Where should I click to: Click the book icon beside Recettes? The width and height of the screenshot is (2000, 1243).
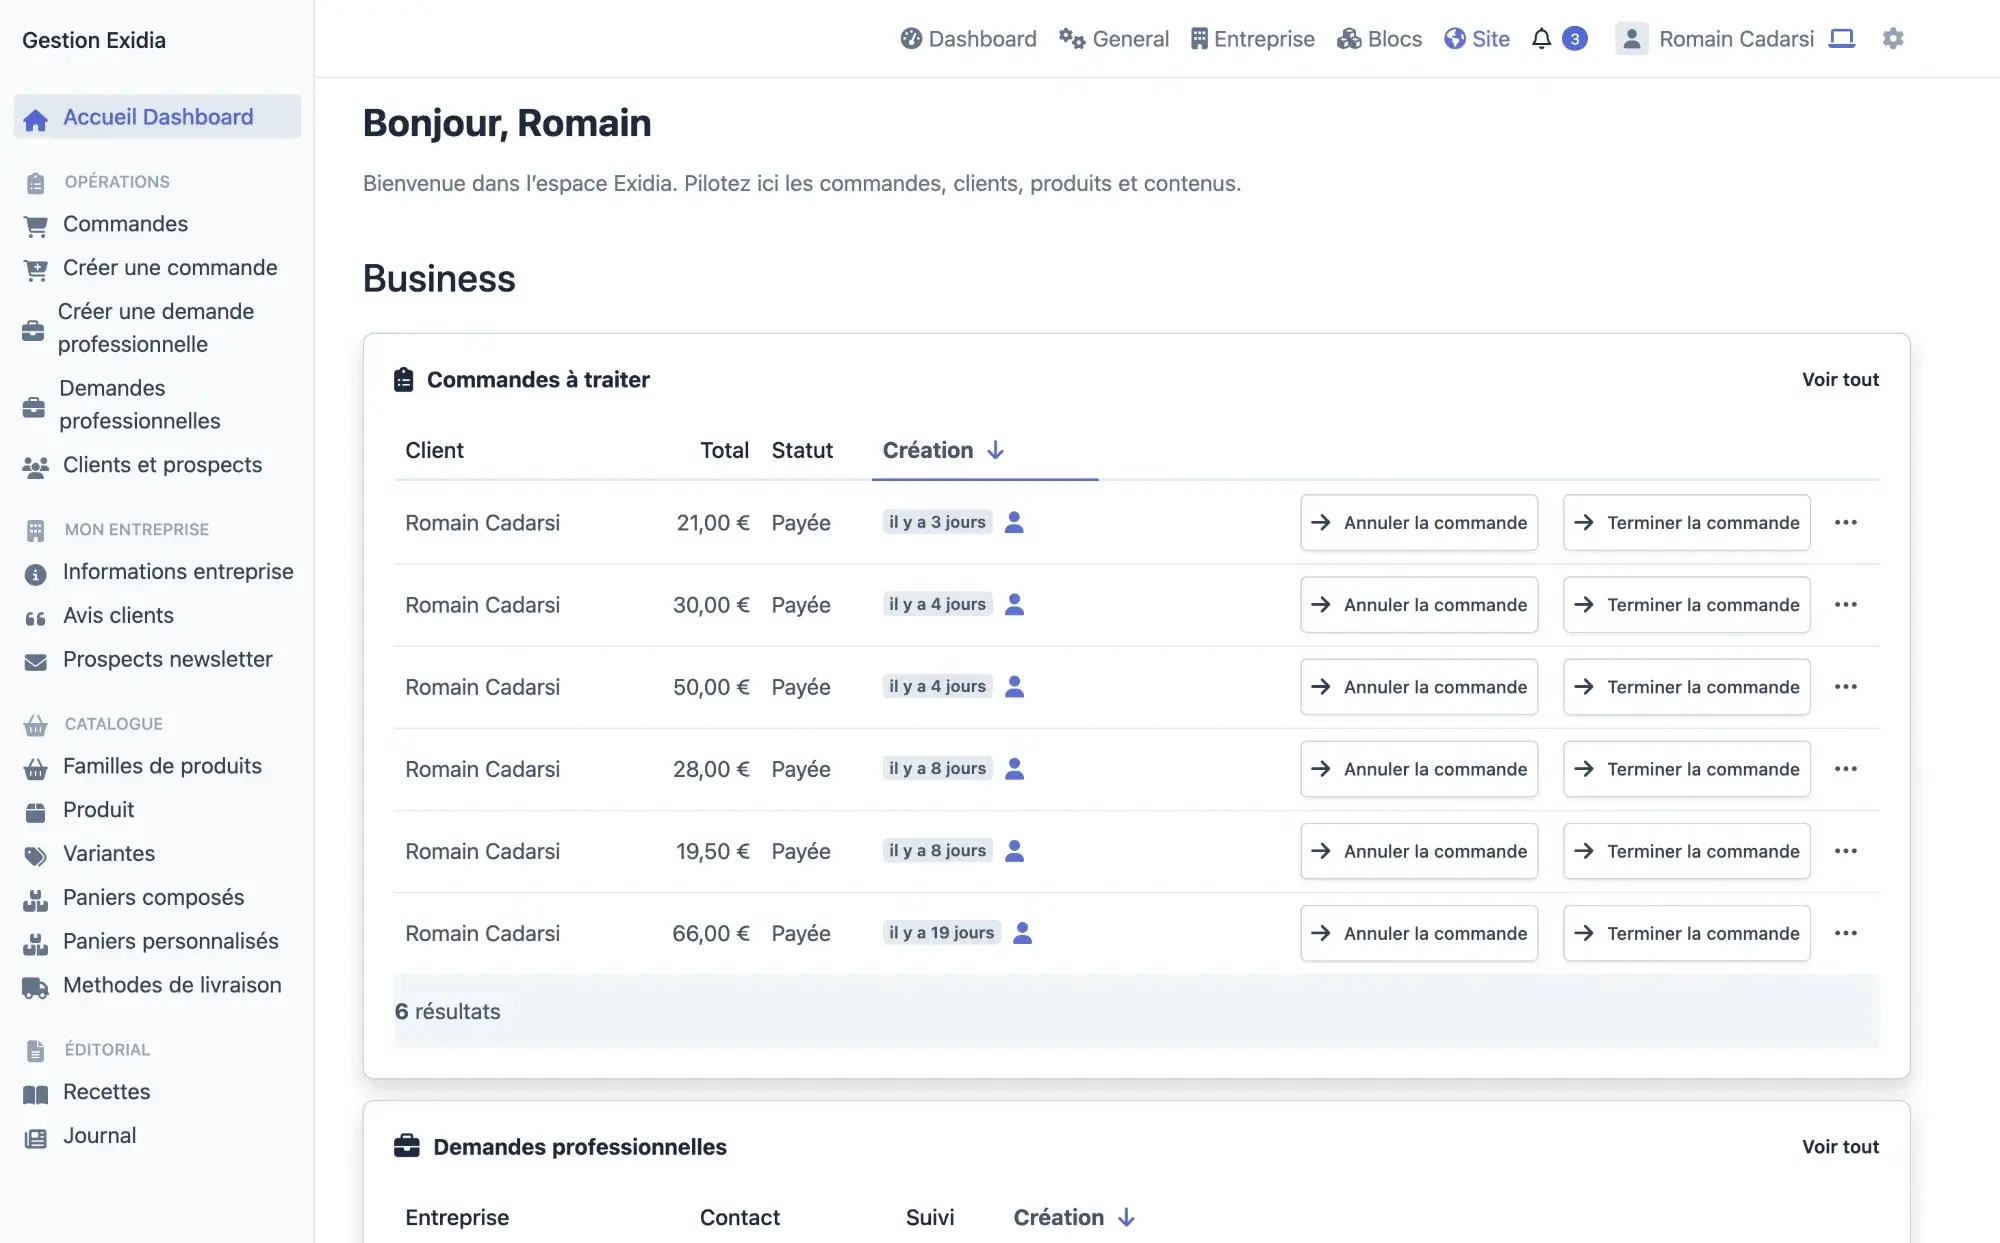(35, 1094)
